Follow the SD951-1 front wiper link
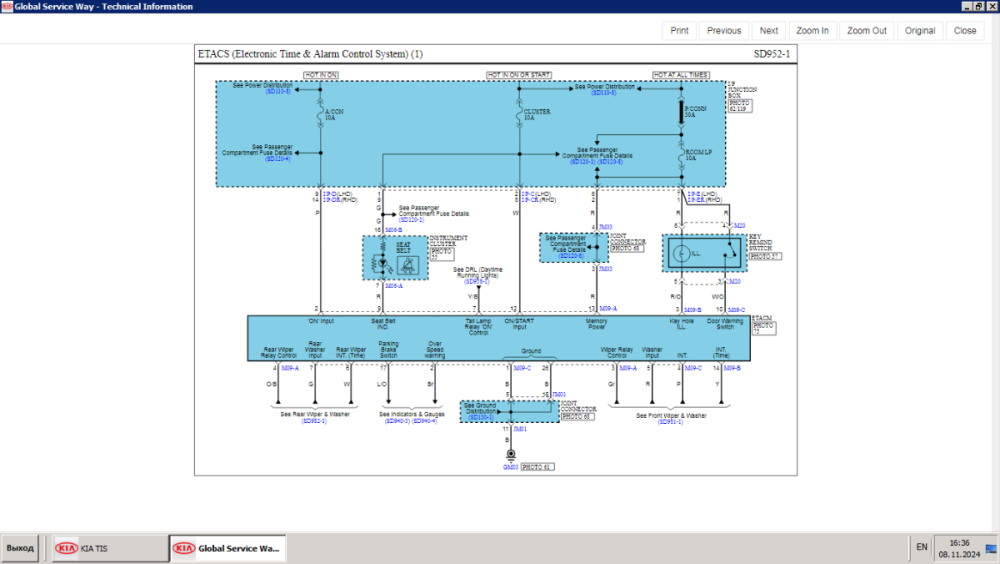The image size is (1000, 564). click(x=670, y=421)
